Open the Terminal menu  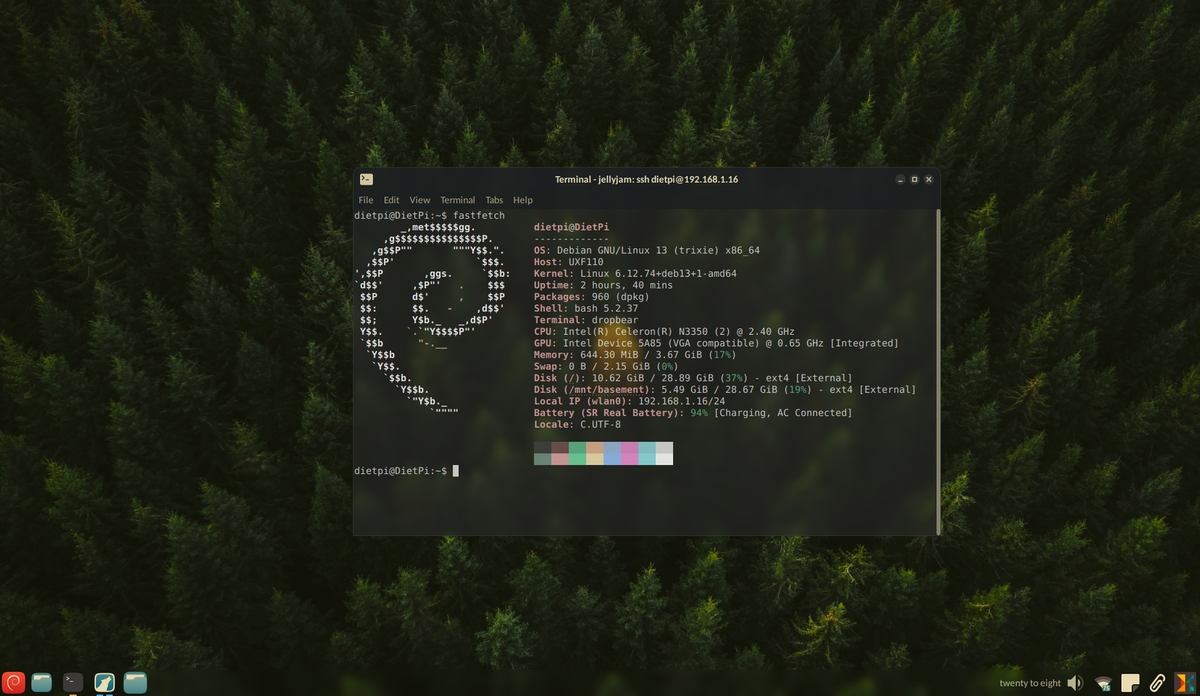458,200
